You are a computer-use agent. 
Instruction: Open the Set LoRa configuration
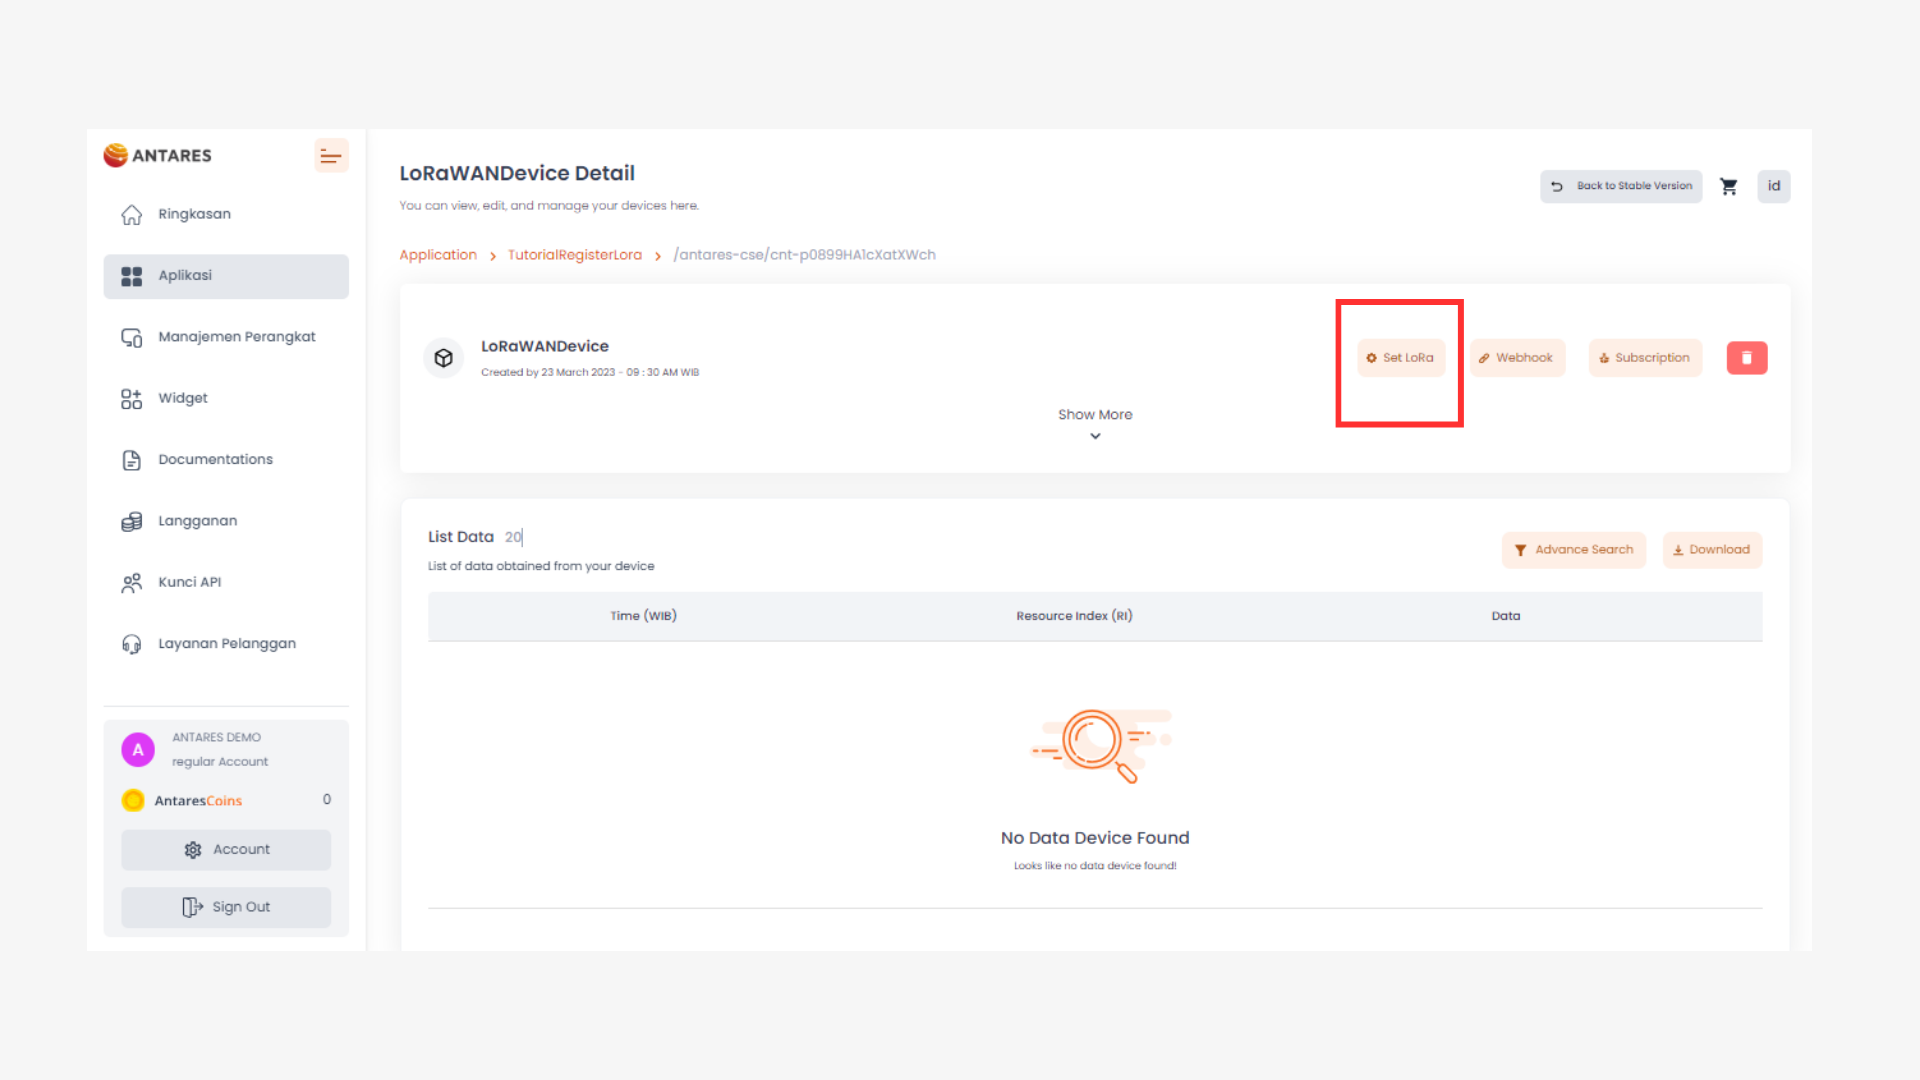(x=1400, y=357)
